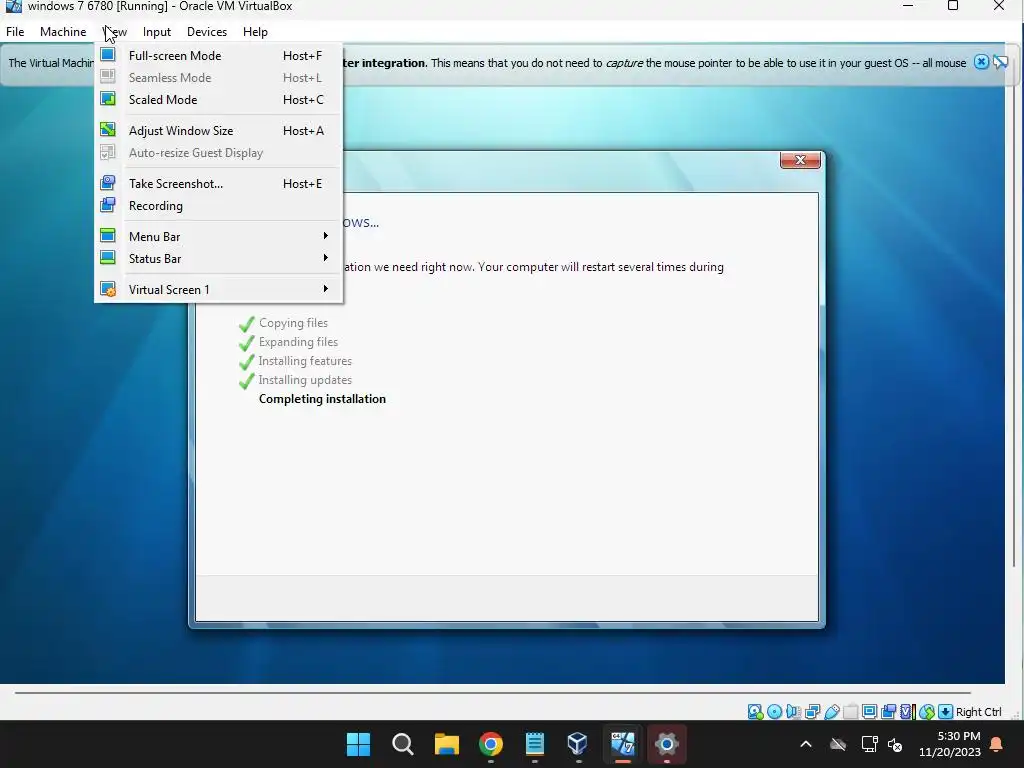Open taskbar Search
1024x768 pixels.
coord(402,744)
